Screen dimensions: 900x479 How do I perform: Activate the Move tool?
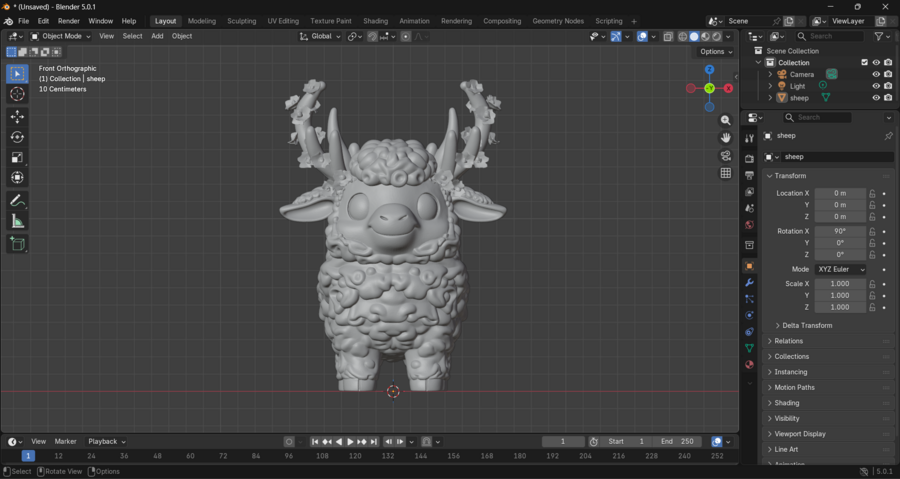click(17, 117)
